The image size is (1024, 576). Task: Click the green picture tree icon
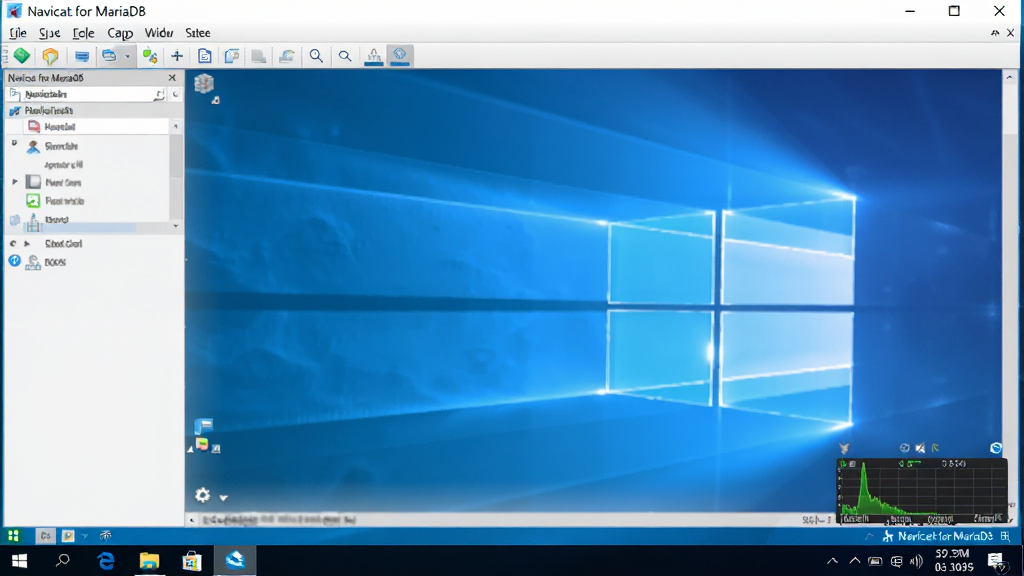[x=33, y=200]
